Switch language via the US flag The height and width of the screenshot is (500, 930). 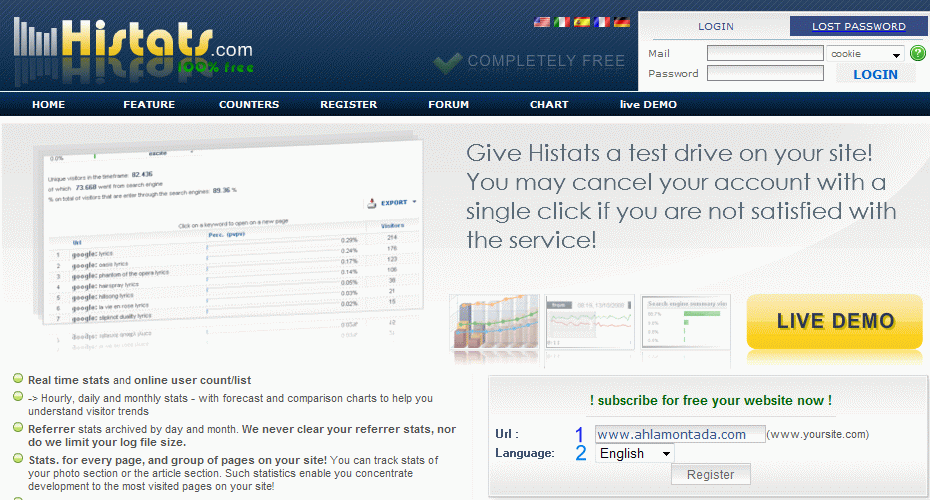542,23
